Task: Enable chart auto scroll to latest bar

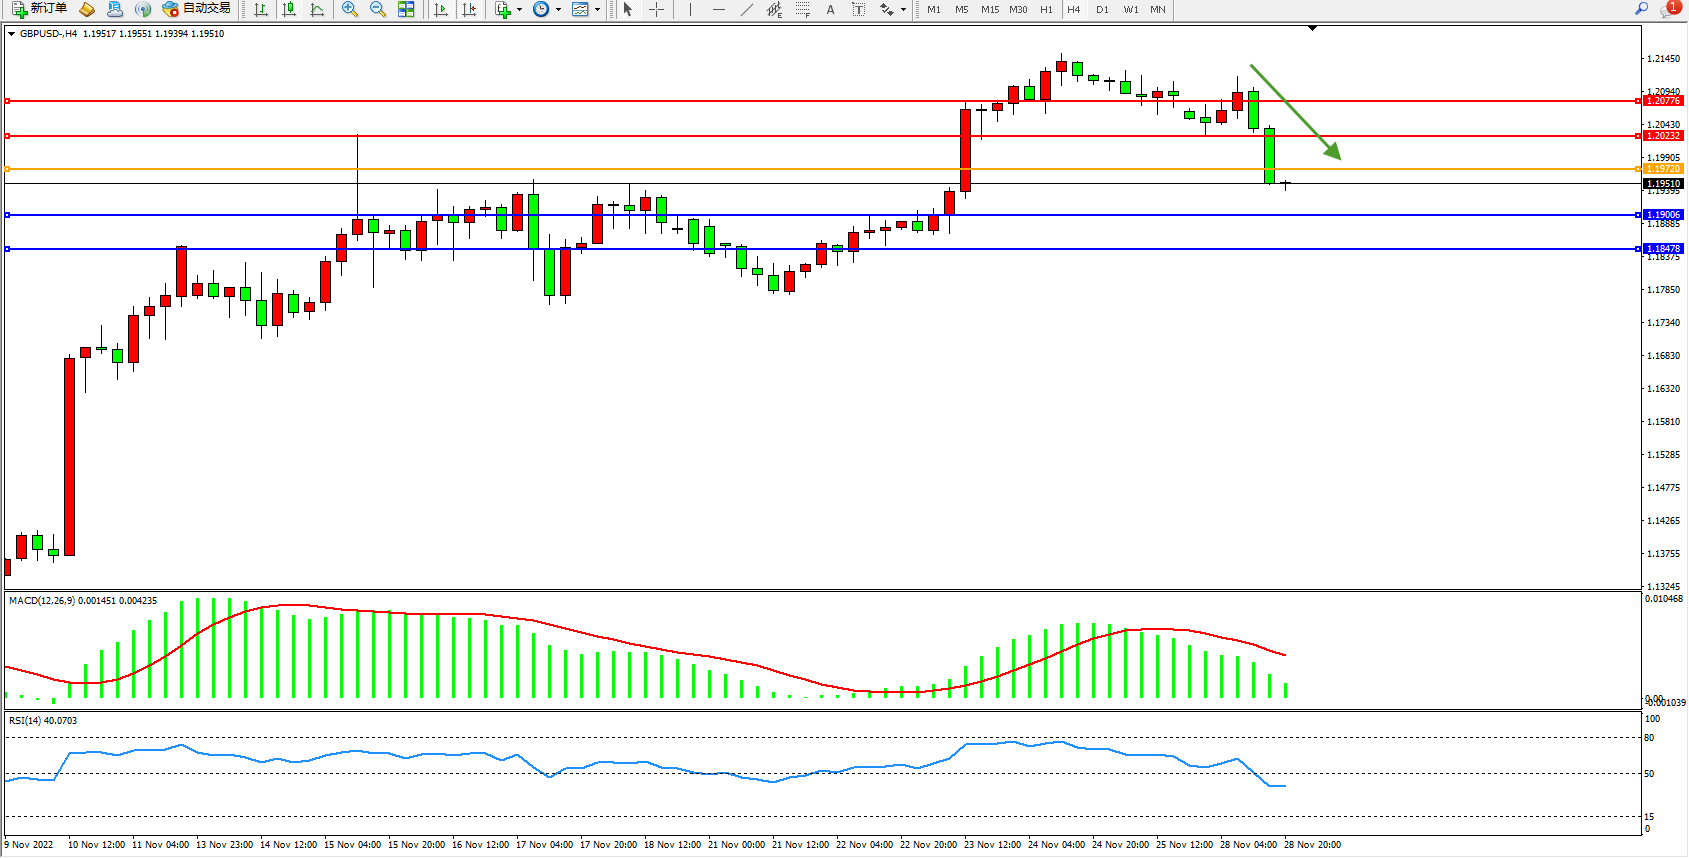Action: click(440, 9)
